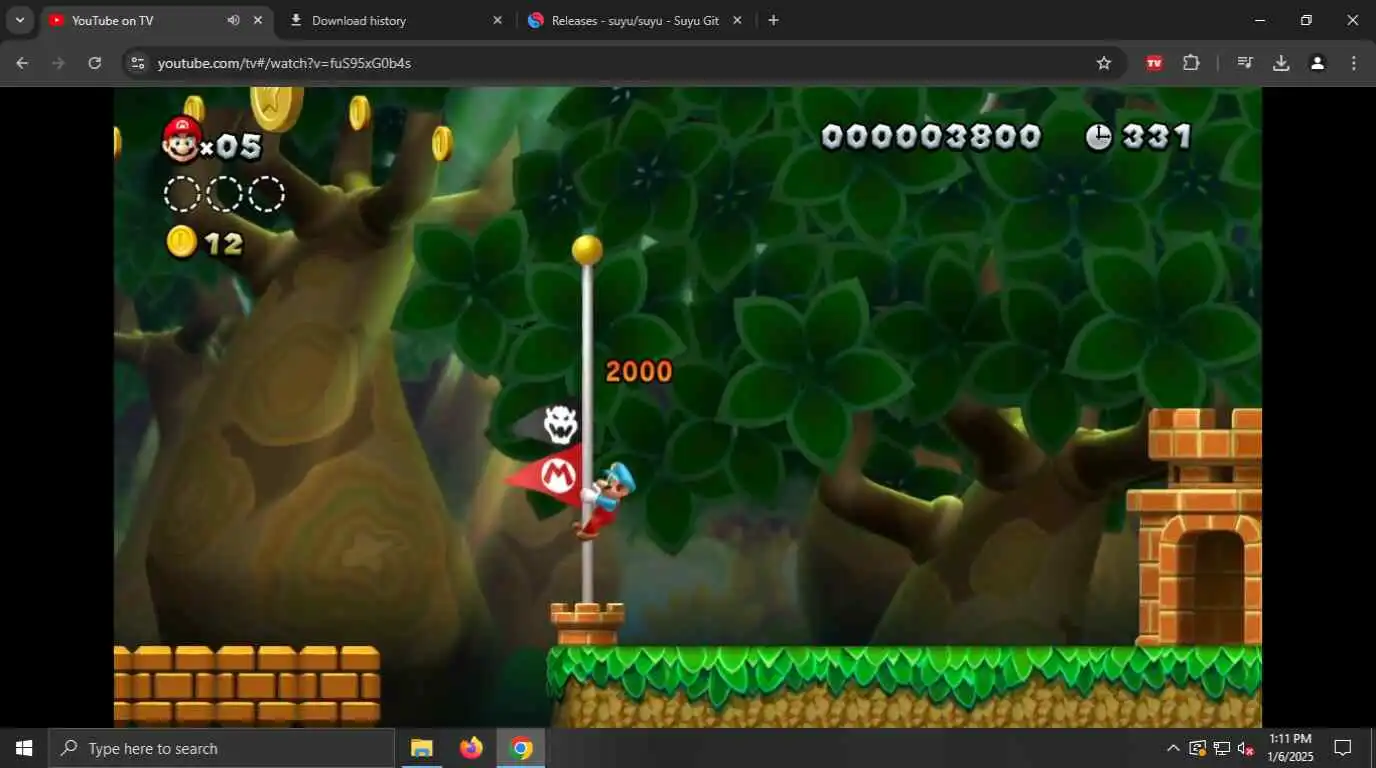Close the Suyu Git releases tab
Screen dimensions: 1376x768
(737, 20)
